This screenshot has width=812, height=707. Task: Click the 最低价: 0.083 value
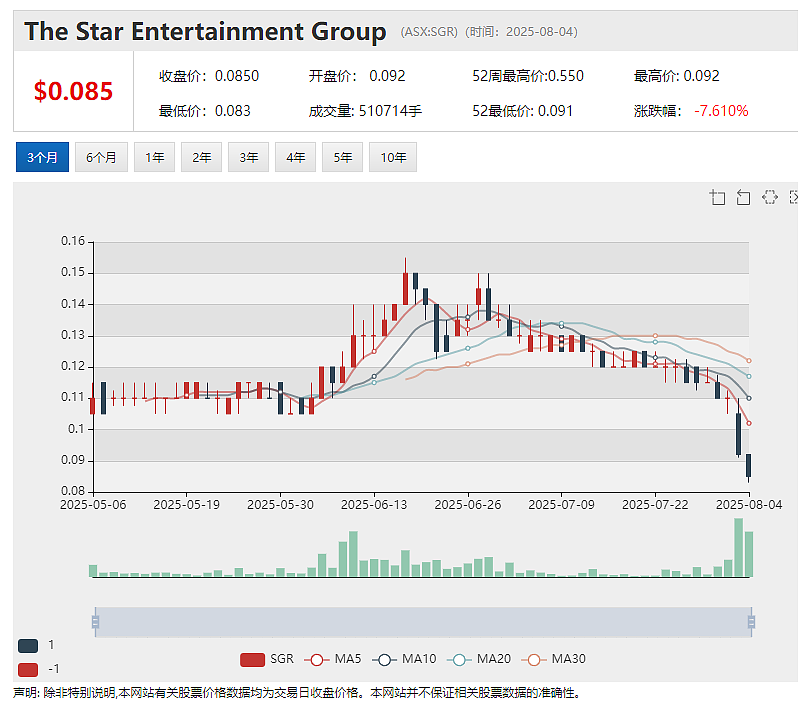205,111
